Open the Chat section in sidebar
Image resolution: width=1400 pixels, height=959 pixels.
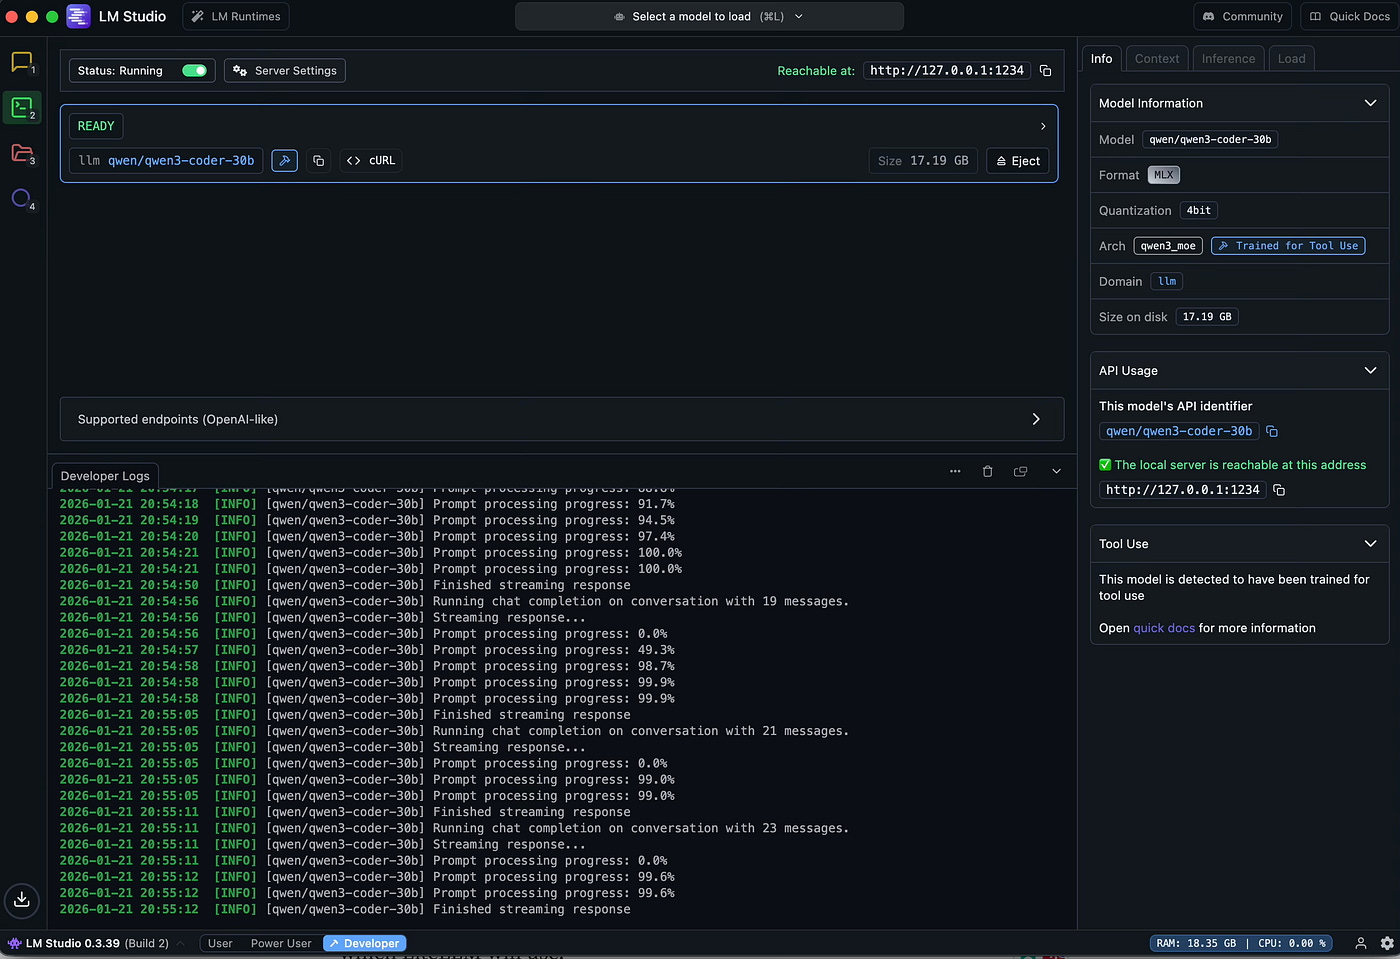click(22, 62)
